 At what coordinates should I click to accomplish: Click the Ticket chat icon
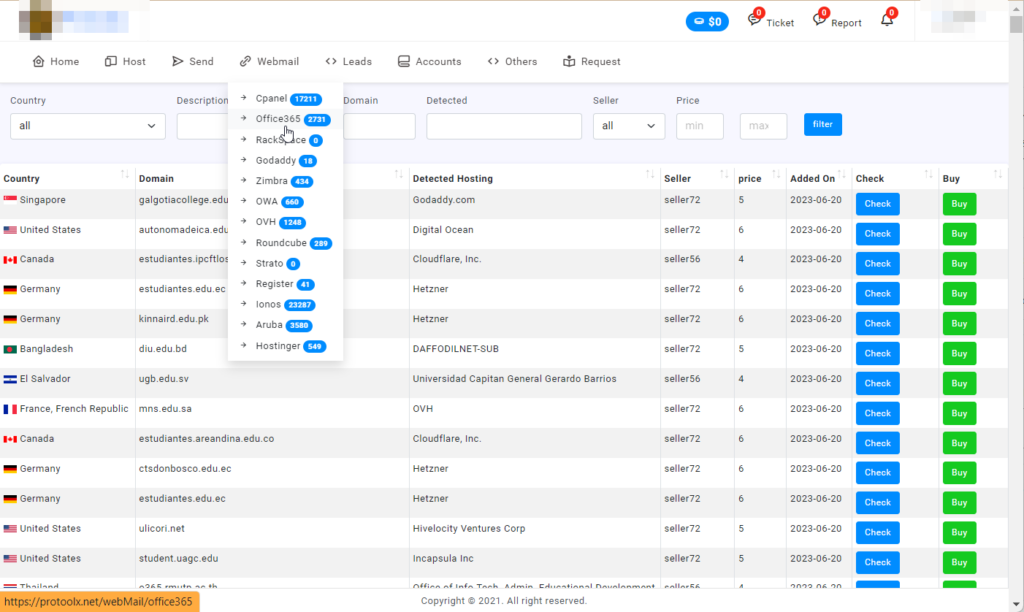755,21
